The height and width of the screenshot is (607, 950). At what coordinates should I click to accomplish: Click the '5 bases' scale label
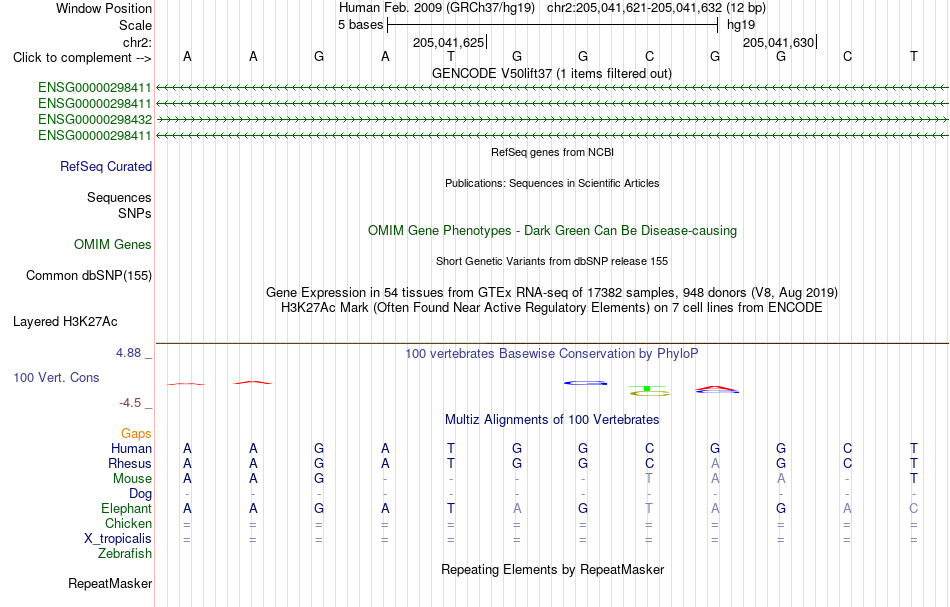point(360,25)
